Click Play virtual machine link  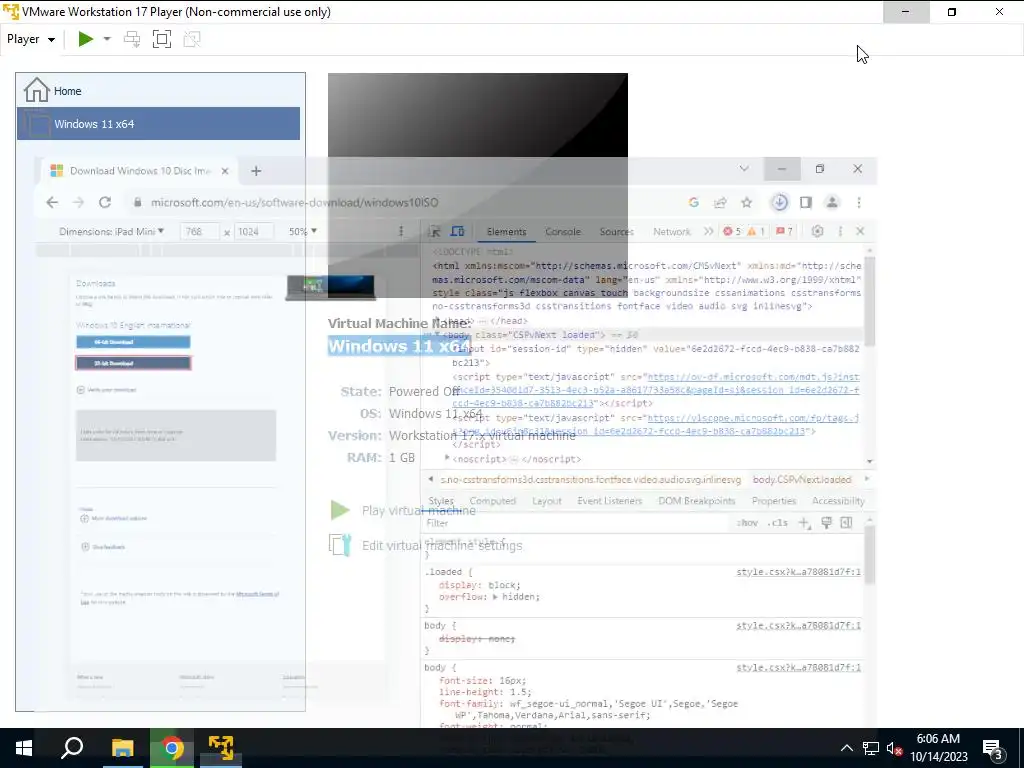[x=419, y=511]
